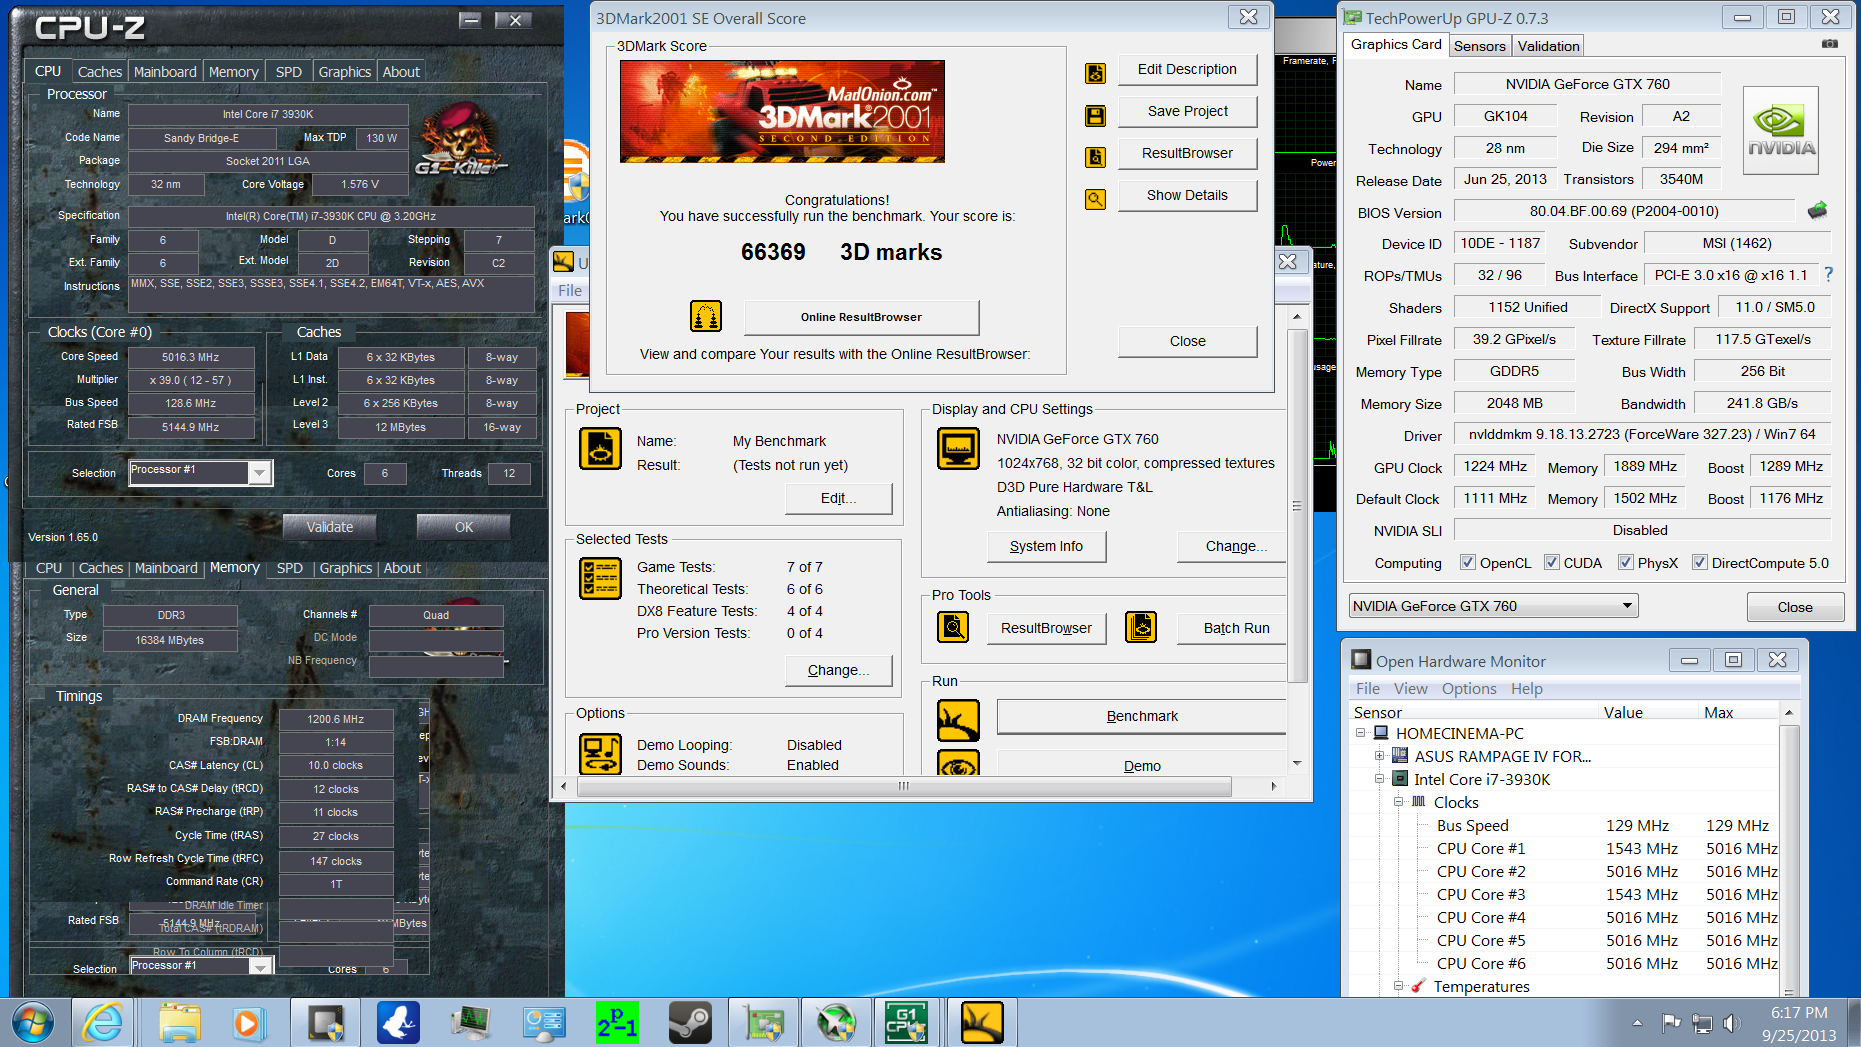Click the 3DMark2001 Second Edition banner image

tap(782, 111)
